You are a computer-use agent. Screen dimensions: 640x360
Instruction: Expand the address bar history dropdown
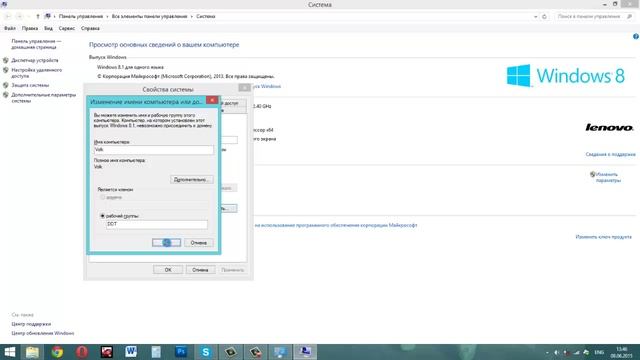click(535, 17)
